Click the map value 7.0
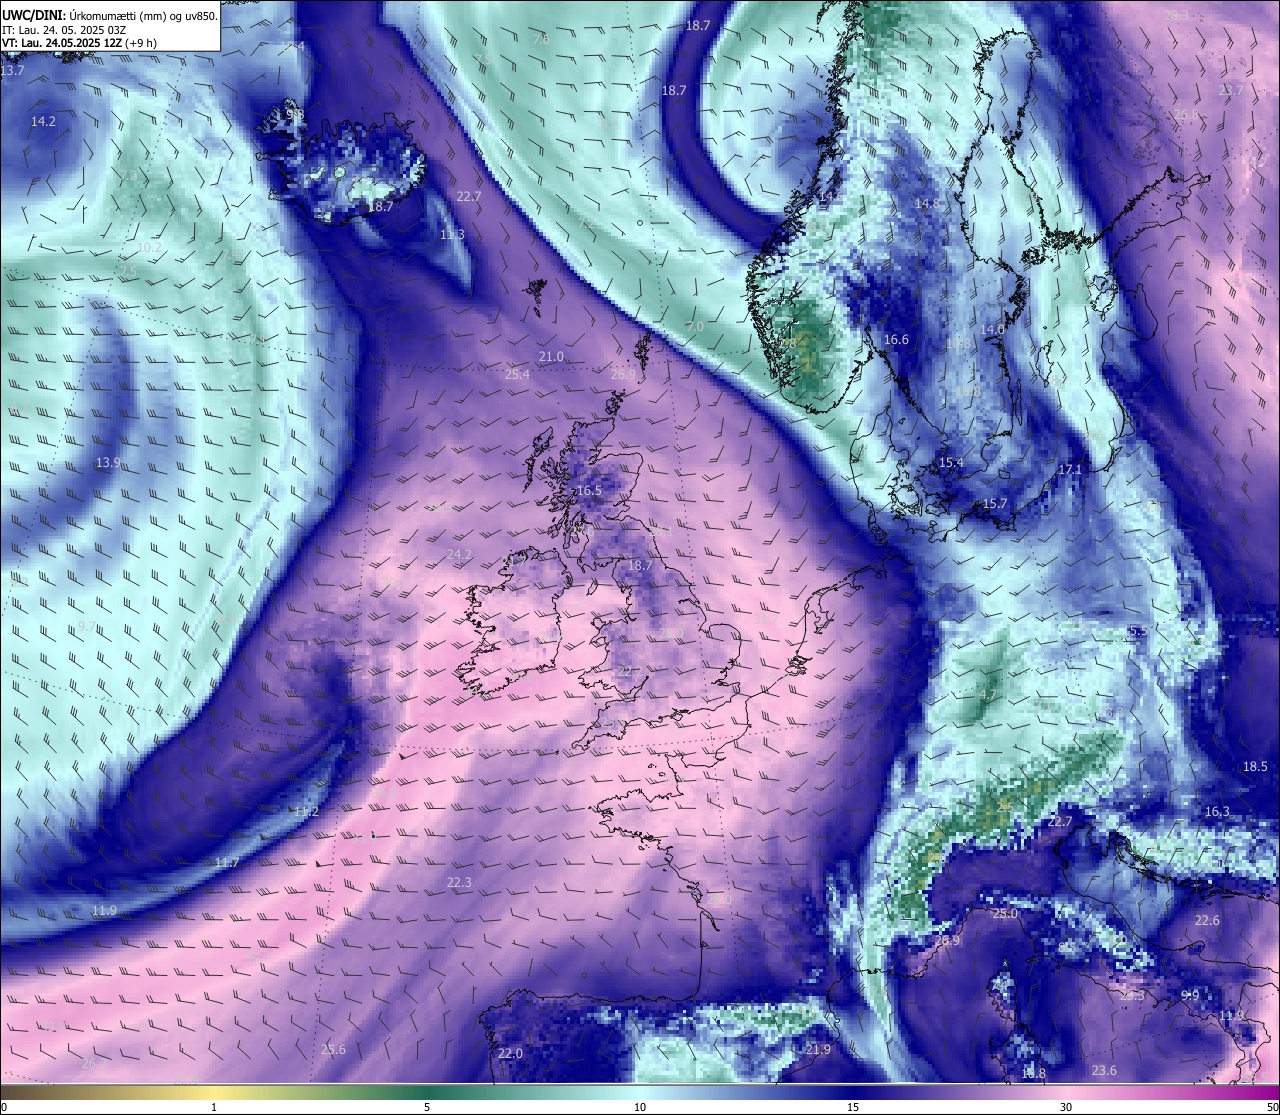The image size is (1280, 1115). tap(695, 327)
